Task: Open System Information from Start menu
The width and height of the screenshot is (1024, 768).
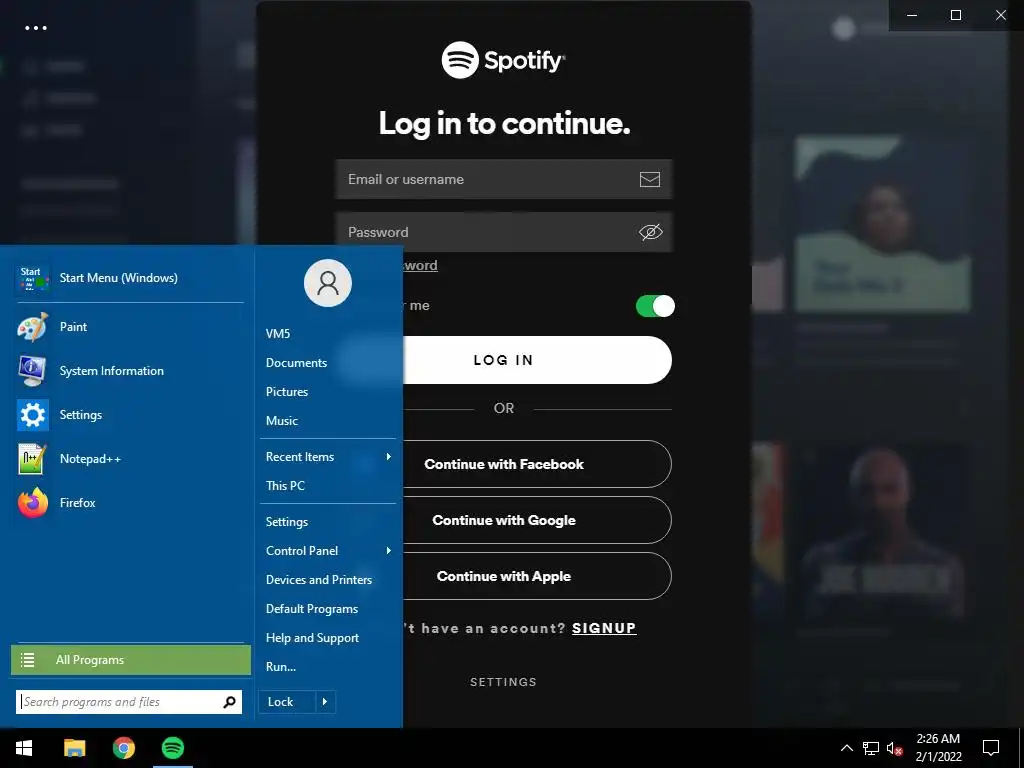Action: tap(129, 371)
